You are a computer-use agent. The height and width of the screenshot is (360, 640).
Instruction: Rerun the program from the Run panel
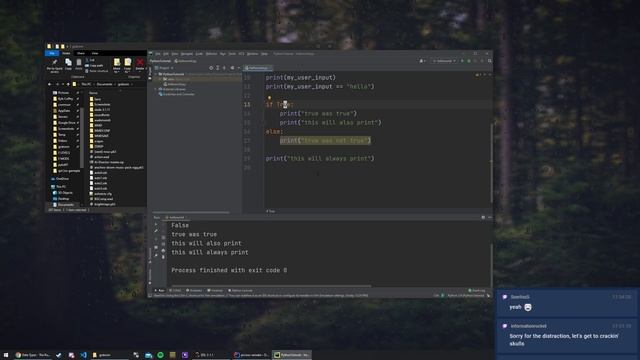pyautogui.click(x=156, y=224)
